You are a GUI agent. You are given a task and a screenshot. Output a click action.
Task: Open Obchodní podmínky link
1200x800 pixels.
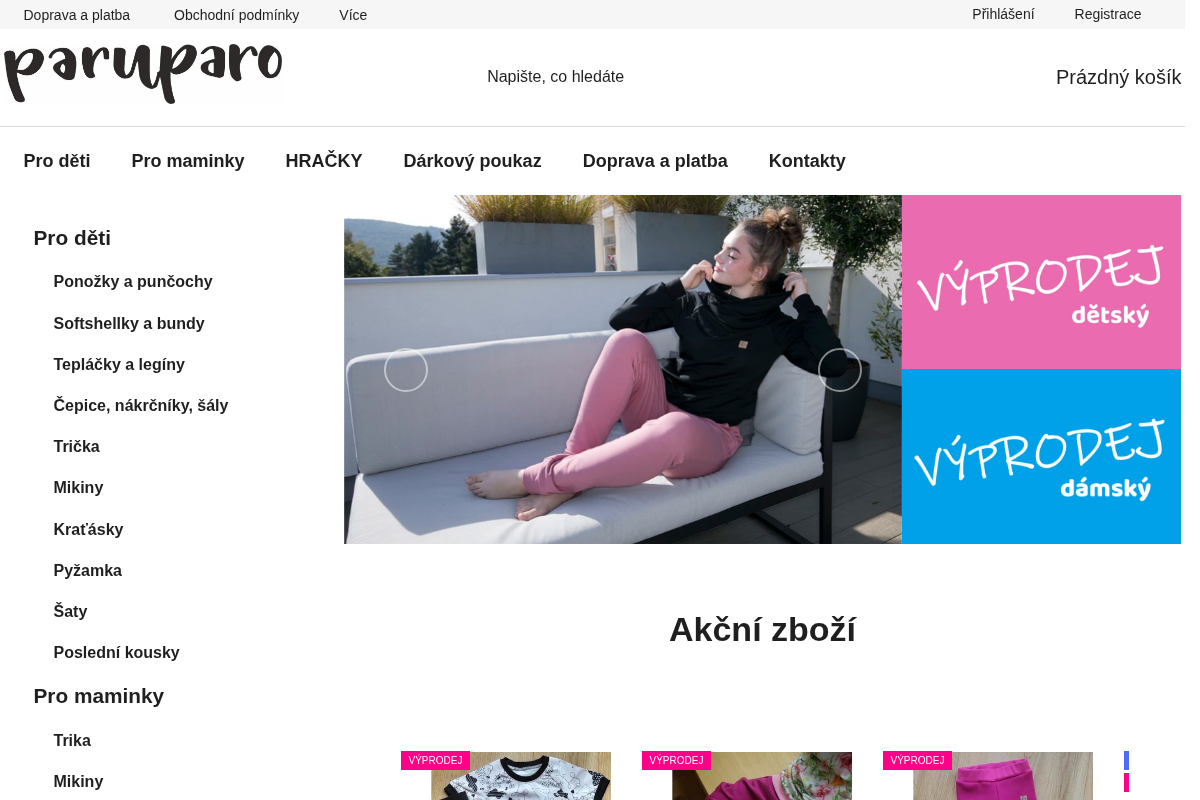[x=236, y=15]
